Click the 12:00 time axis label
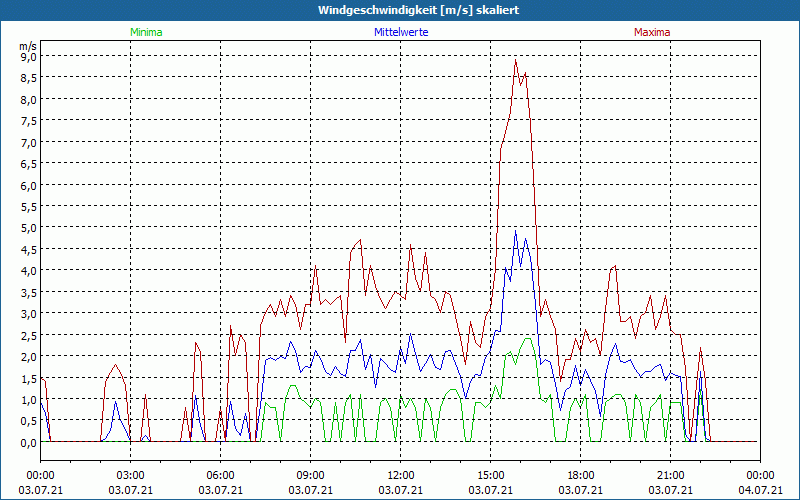 tap(401, 476)
